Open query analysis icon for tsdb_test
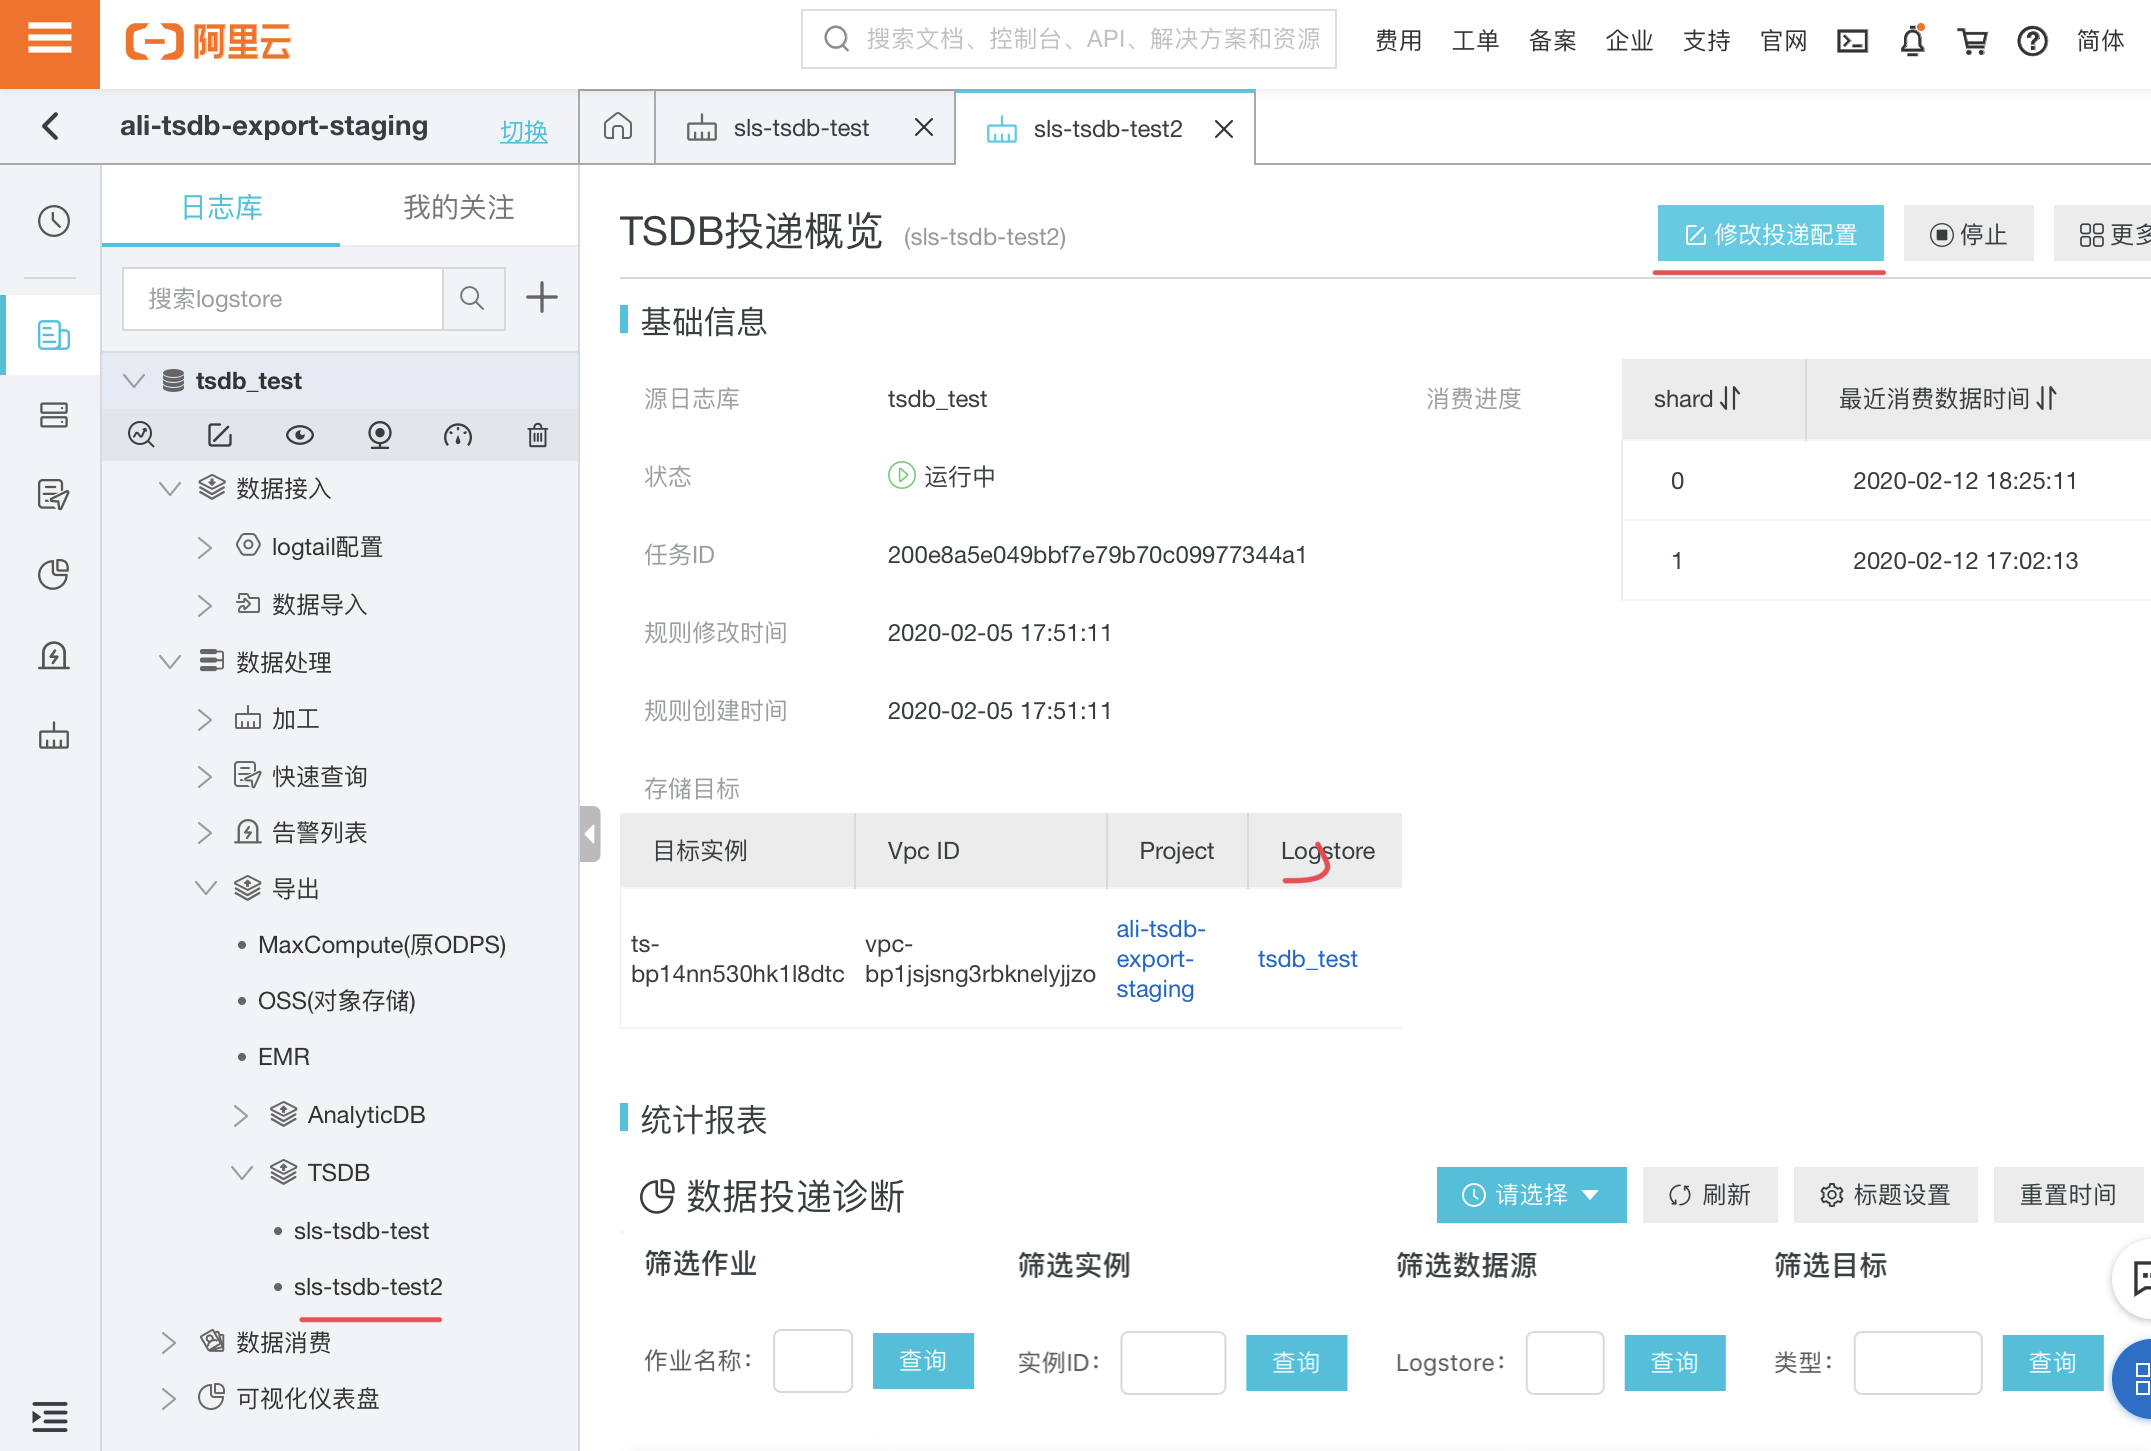Screen dimensions: 2151x1451 pos(141,435)
